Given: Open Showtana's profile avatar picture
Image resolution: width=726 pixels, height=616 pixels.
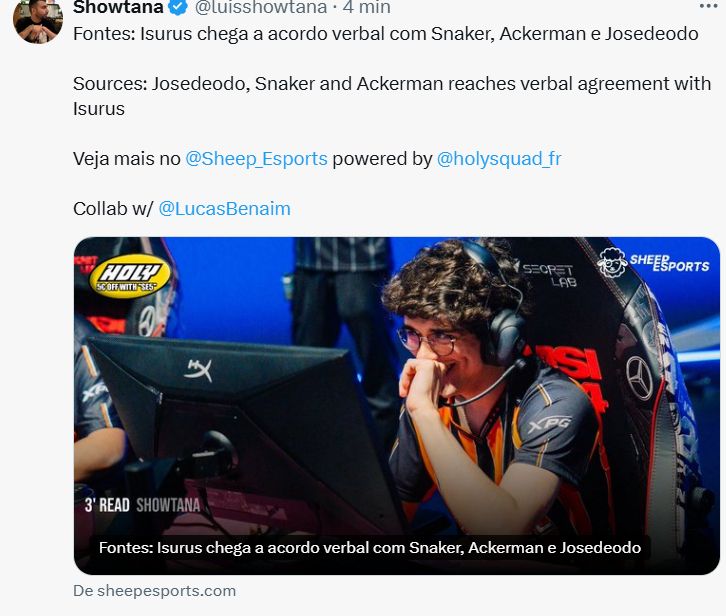Looking at the screenshot, I should 38,19.
